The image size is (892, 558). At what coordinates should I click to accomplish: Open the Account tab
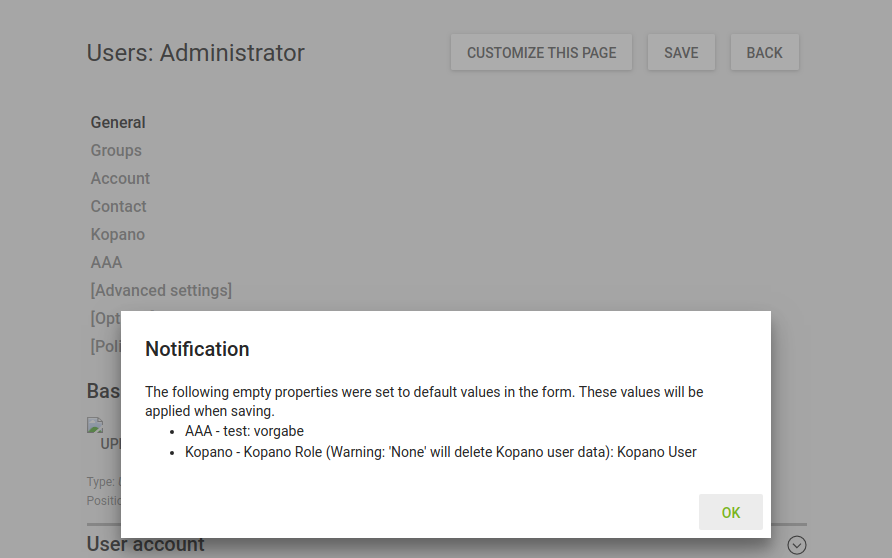(x=120, y=178)
